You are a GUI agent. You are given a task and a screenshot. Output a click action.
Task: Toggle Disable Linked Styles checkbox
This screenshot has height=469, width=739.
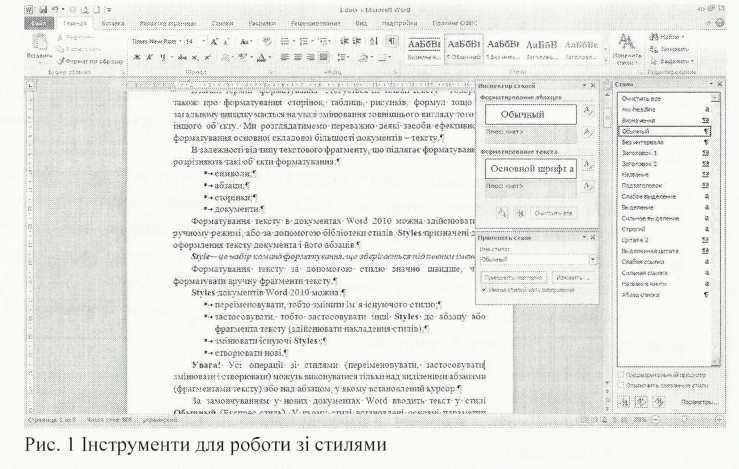point(621,385)
